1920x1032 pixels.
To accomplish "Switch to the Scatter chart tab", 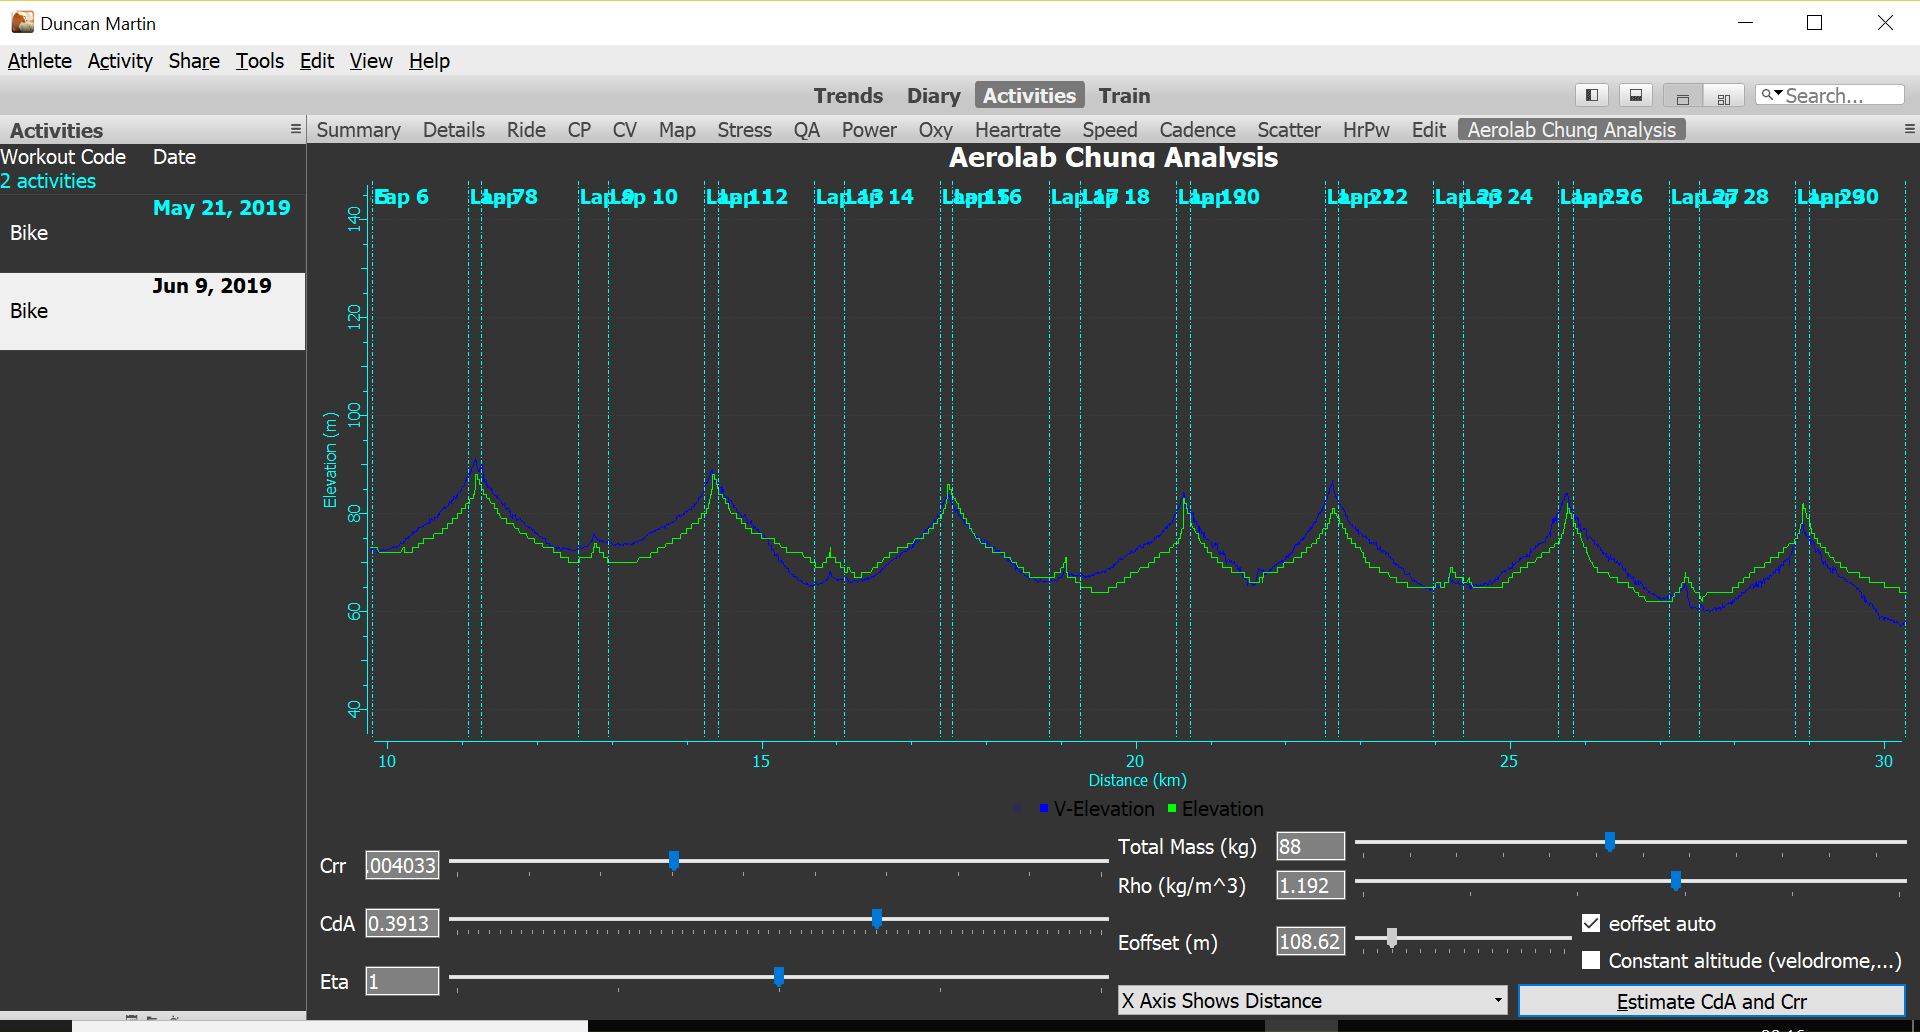I will 1288,130.
